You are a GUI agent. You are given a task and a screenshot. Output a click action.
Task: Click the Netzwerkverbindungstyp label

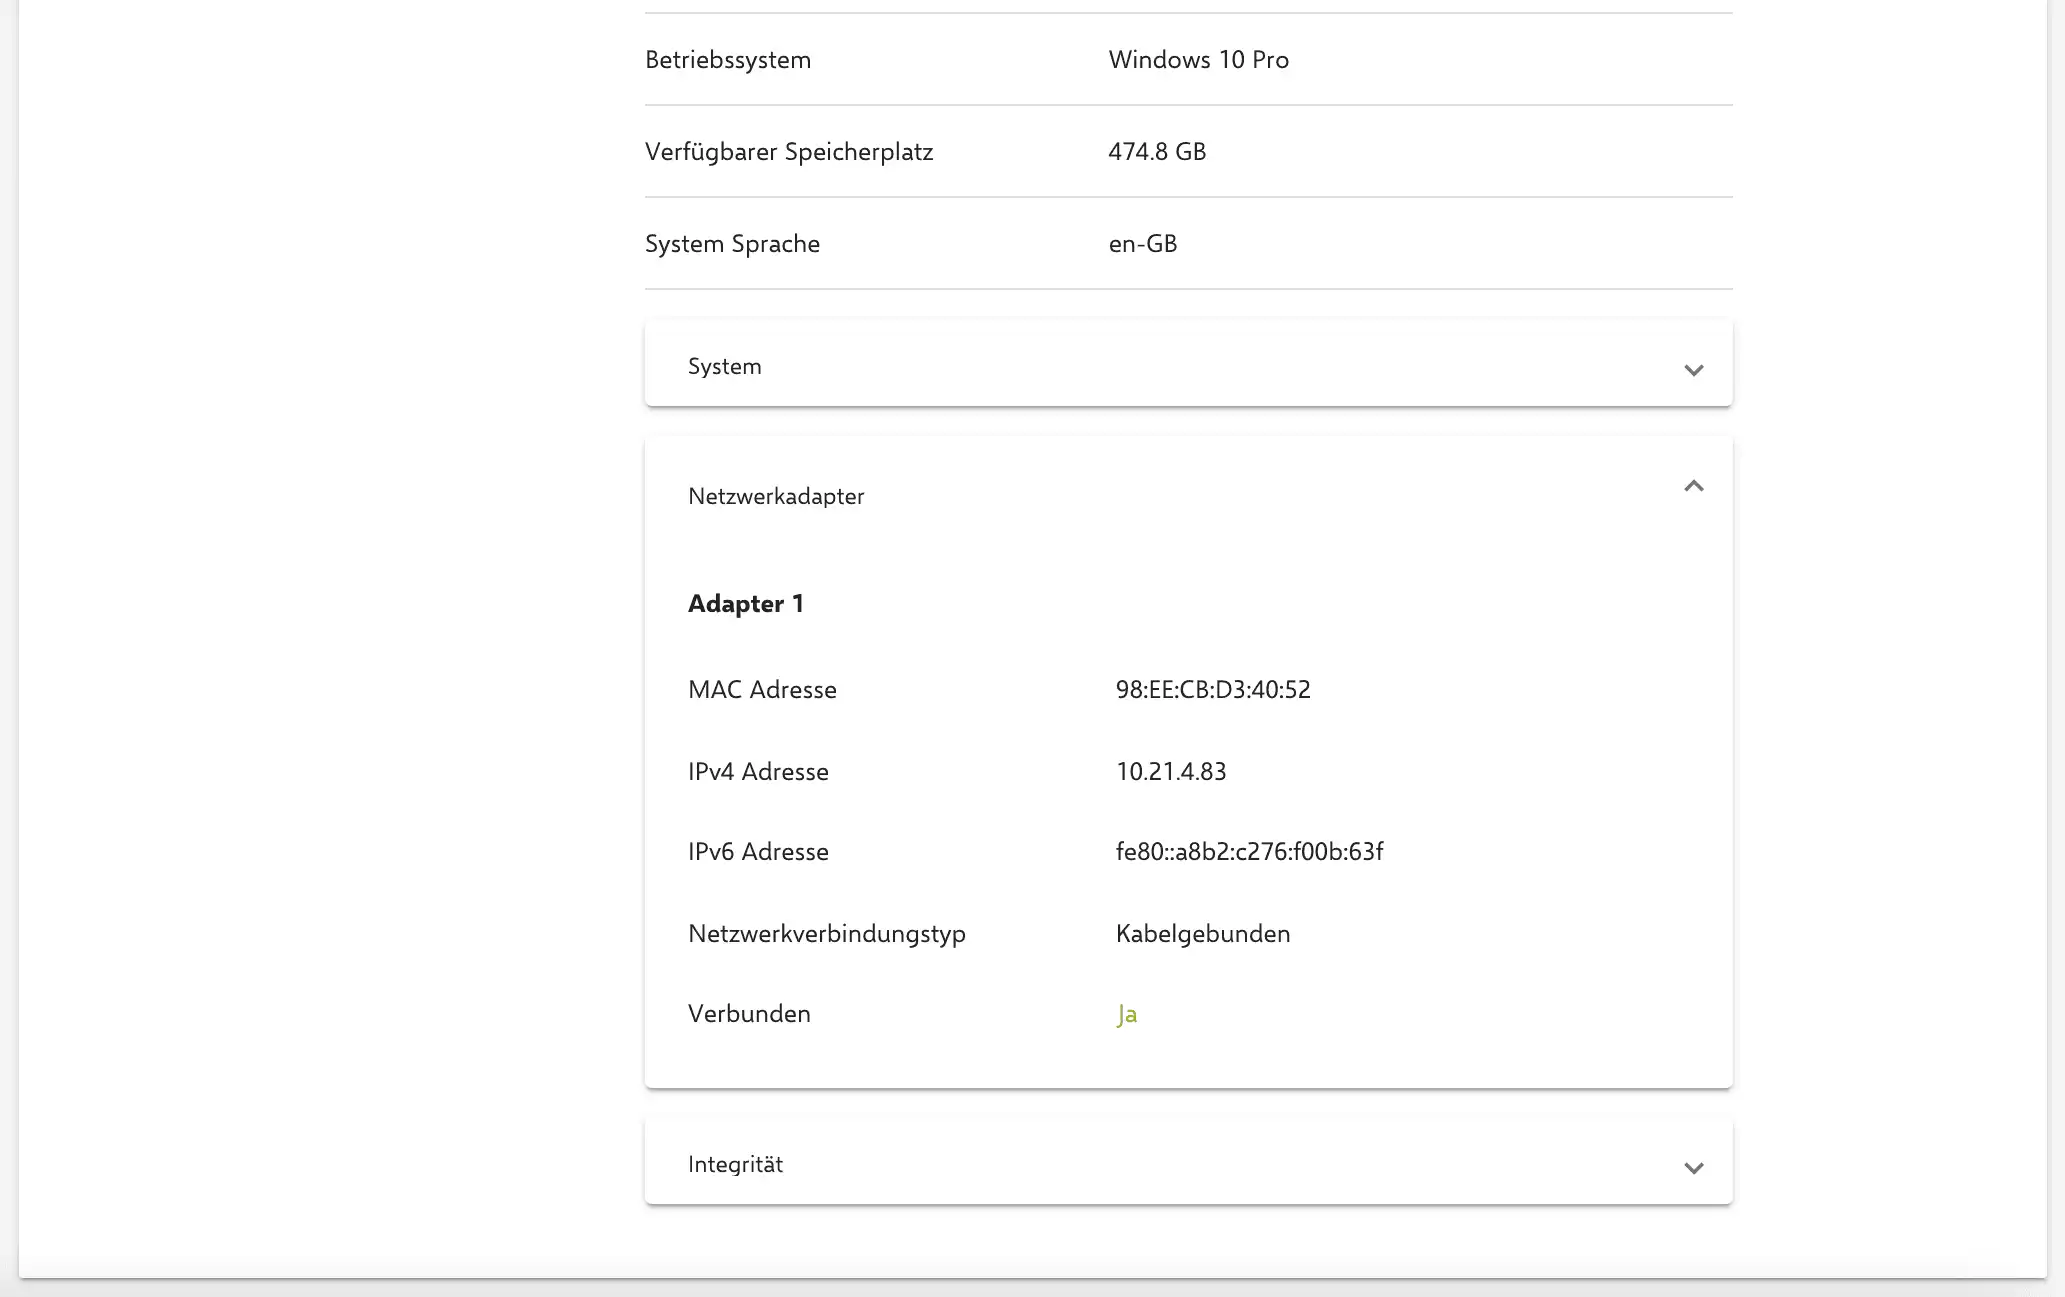tap(827, 933)
